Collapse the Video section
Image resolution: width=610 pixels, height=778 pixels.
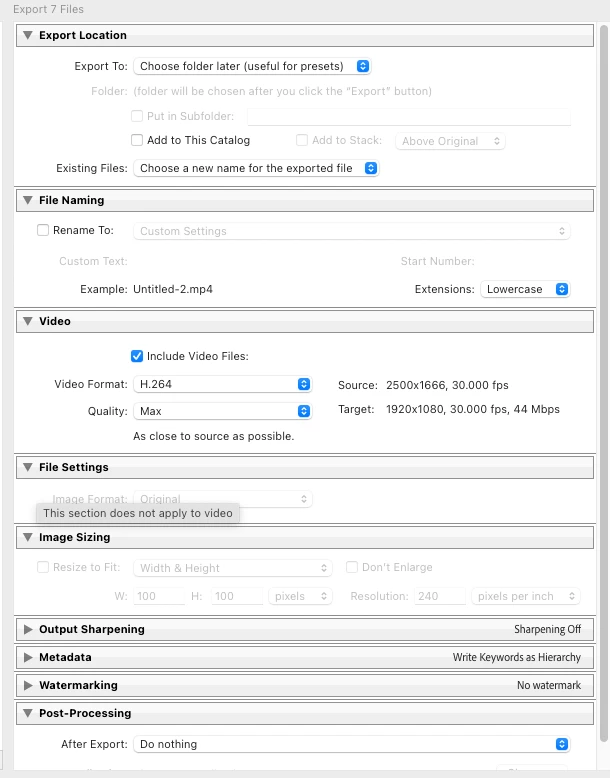tap(28, 321)
